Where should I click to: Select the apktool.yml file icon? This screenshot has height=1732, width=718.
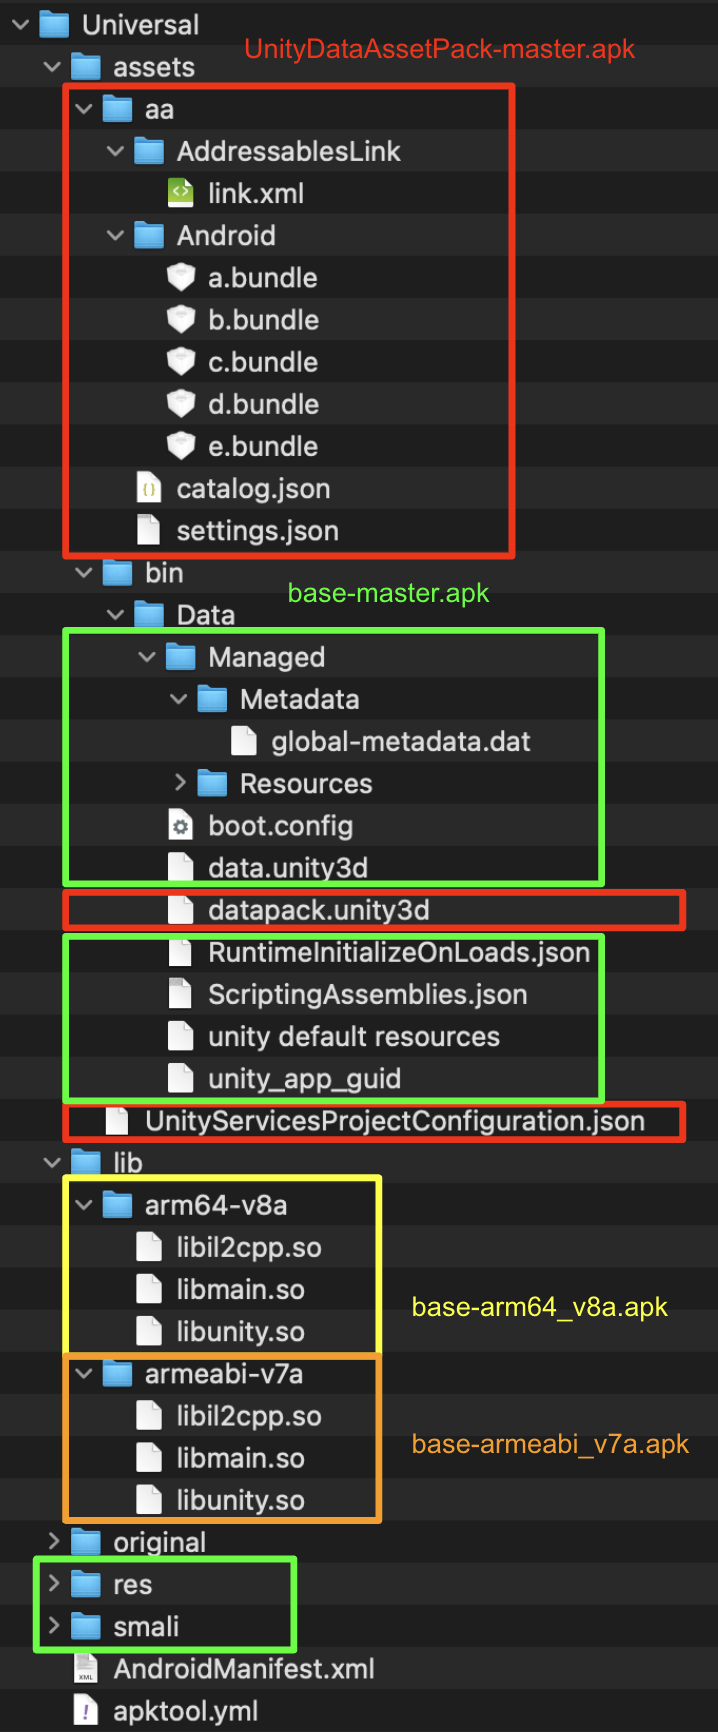click(86, 1710)
